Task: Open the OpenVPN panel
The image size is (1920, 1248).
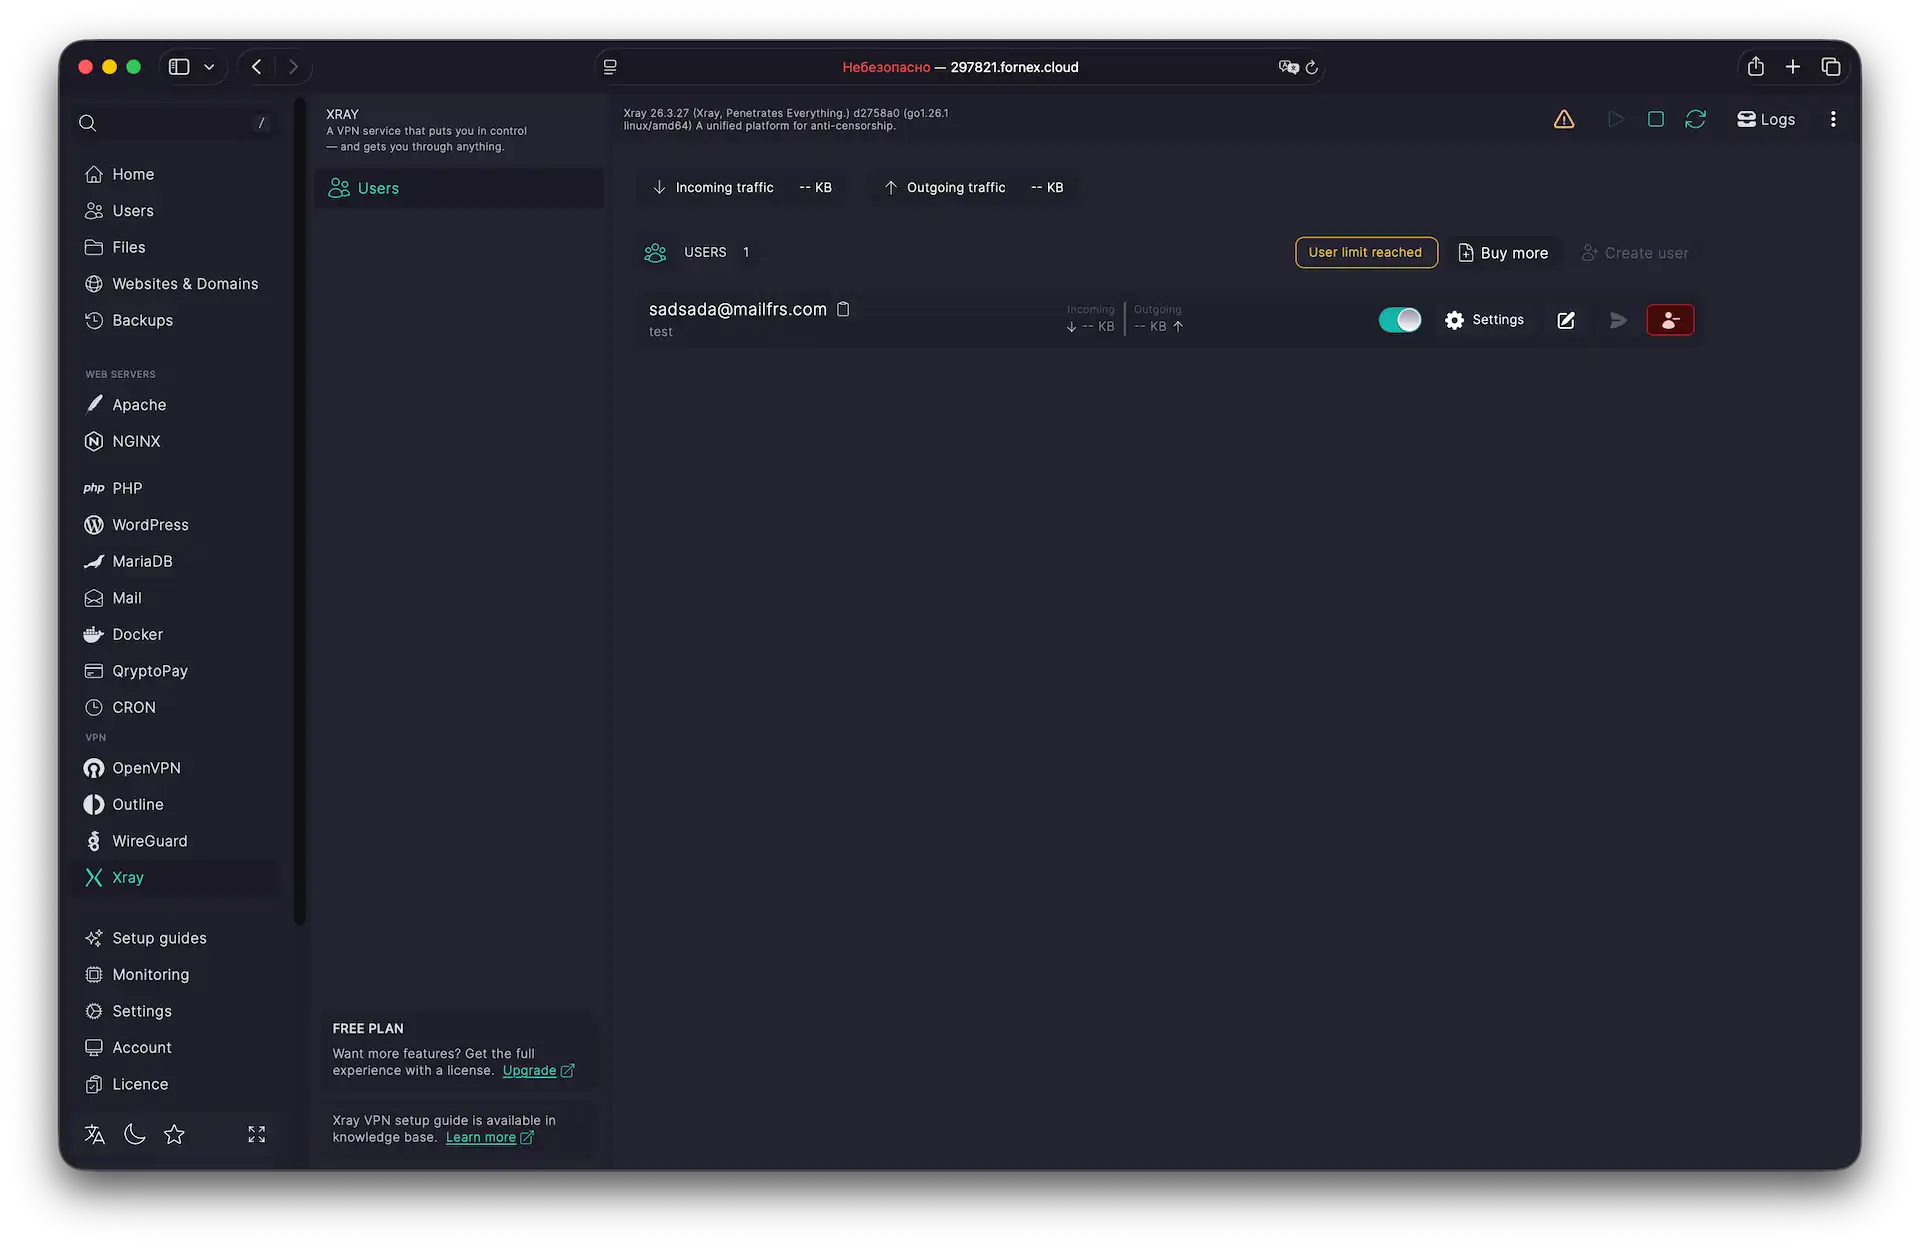Action: pos(145,767)
